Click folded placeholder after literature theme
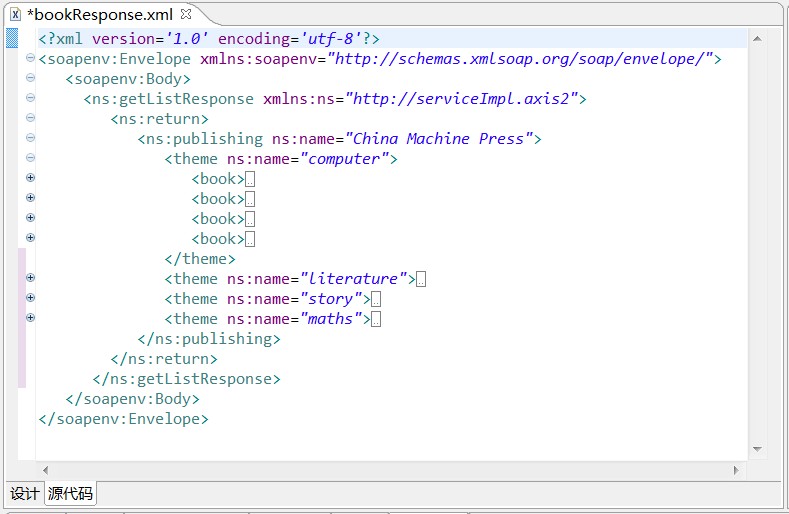This screenshot has height=514, width=789. (x=421, y=279)
